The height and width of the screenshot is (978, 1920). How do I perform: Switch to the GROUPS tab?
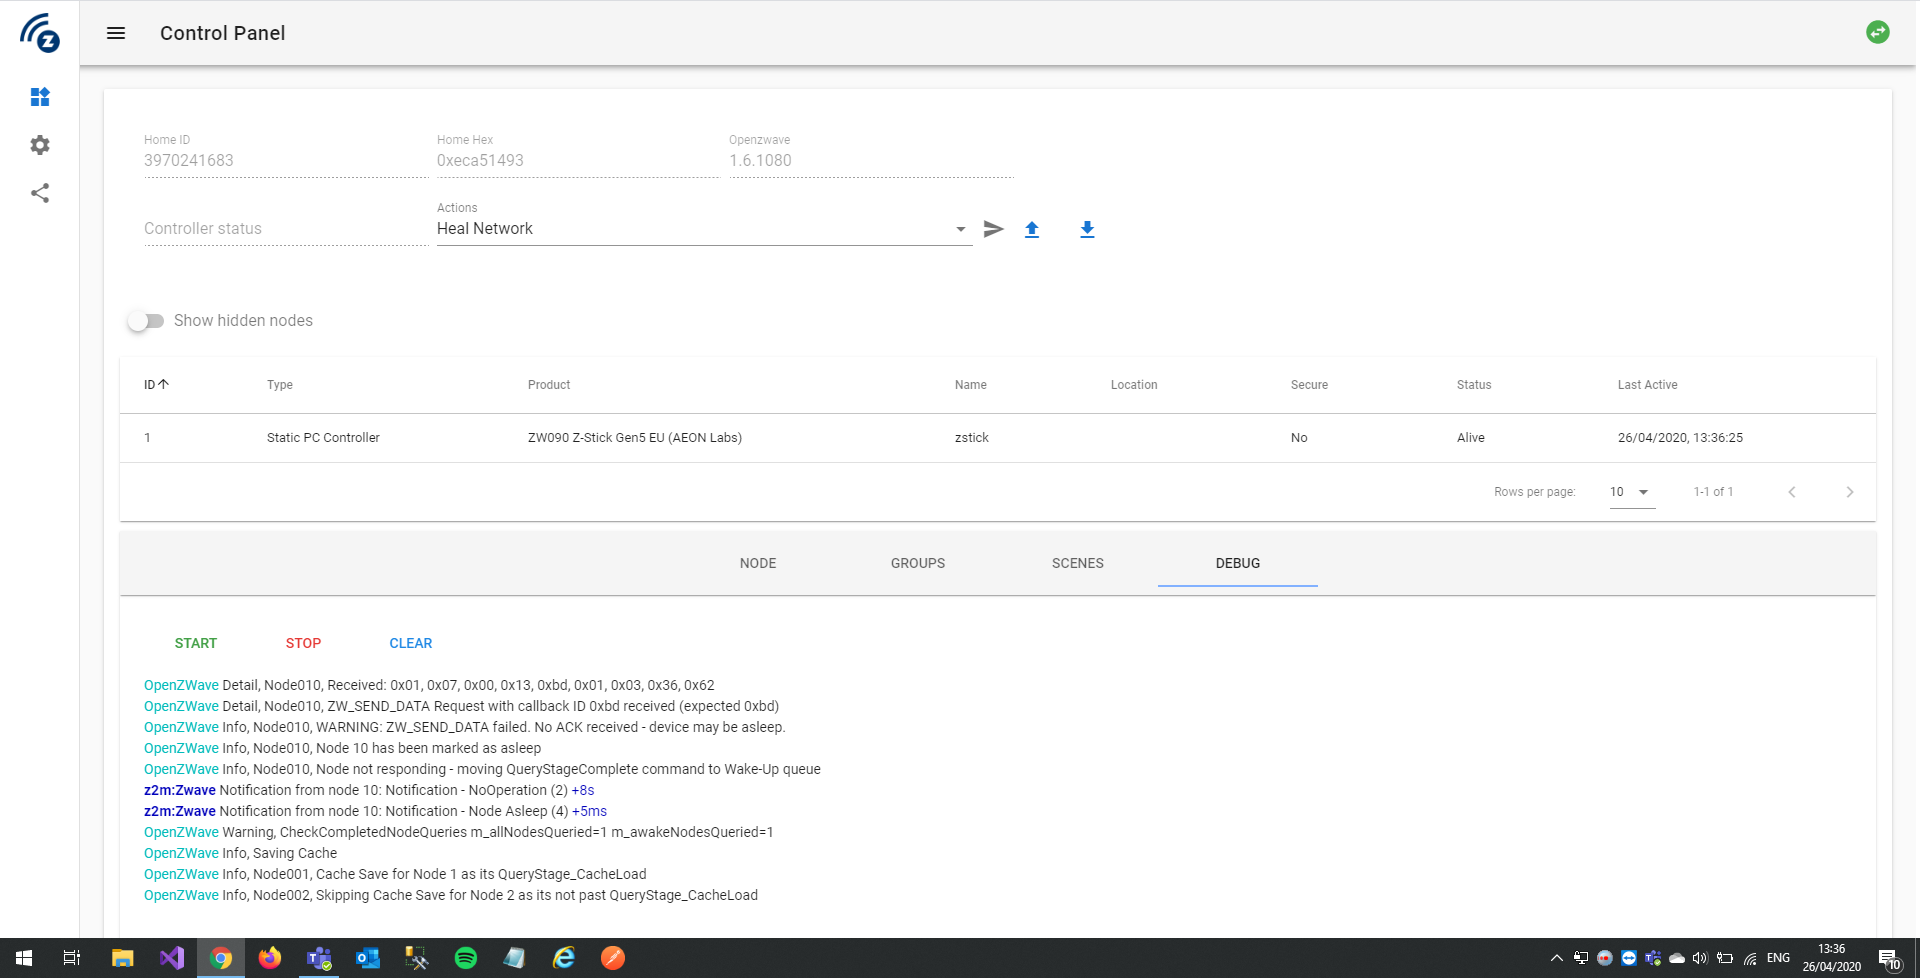[x=917, y=563]
